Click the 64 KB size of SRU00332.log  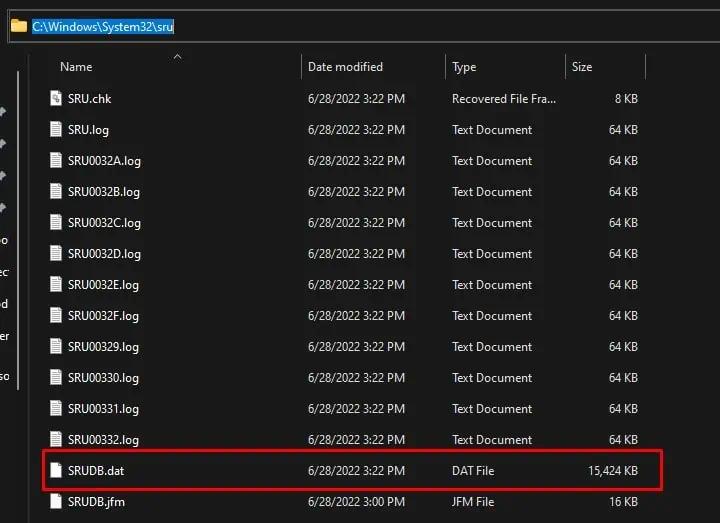coord(624,440)
